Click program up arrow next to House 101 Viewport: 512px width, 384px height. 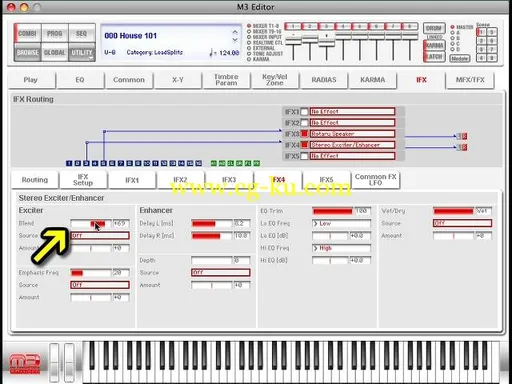click(x=235, y=32)
